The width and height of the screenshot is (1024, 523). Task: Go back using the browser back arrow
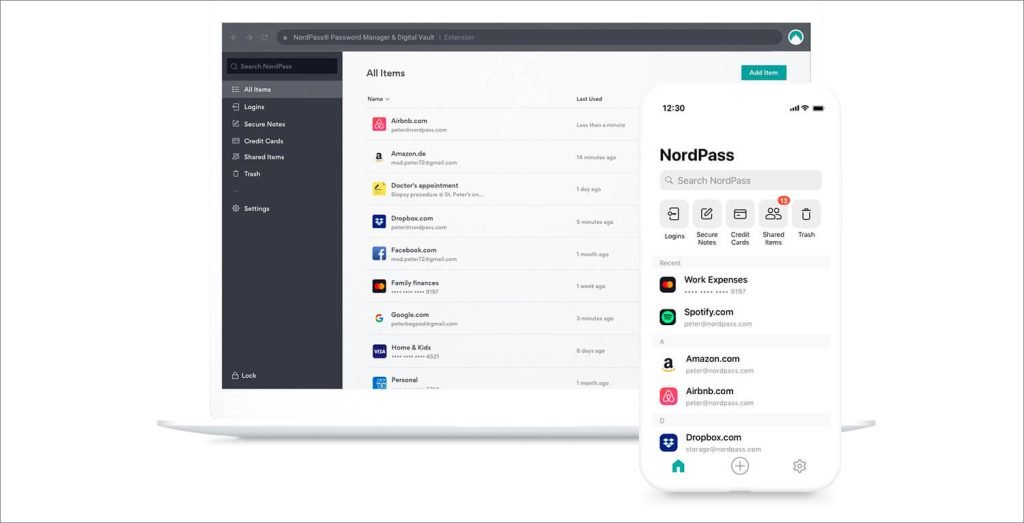[234, 37]
